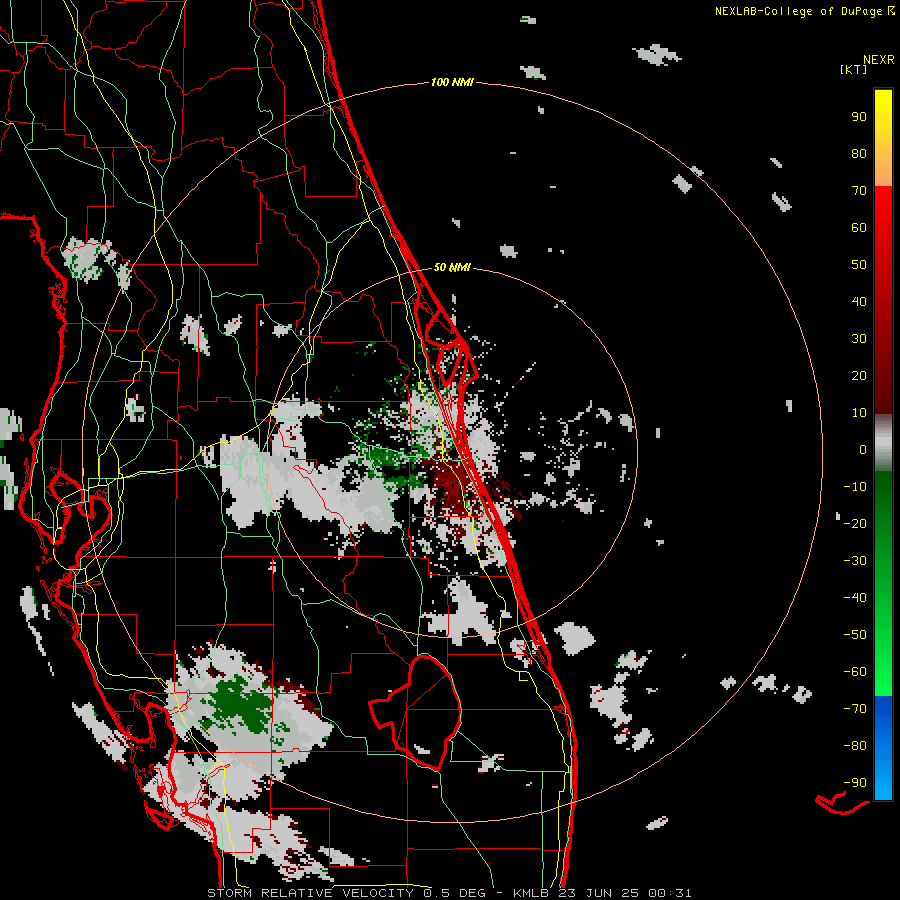Image resolution: width=900 pixels, height=900 pixels.
Task: Click the positive 20 value on the scale
Action: point(859,375)
